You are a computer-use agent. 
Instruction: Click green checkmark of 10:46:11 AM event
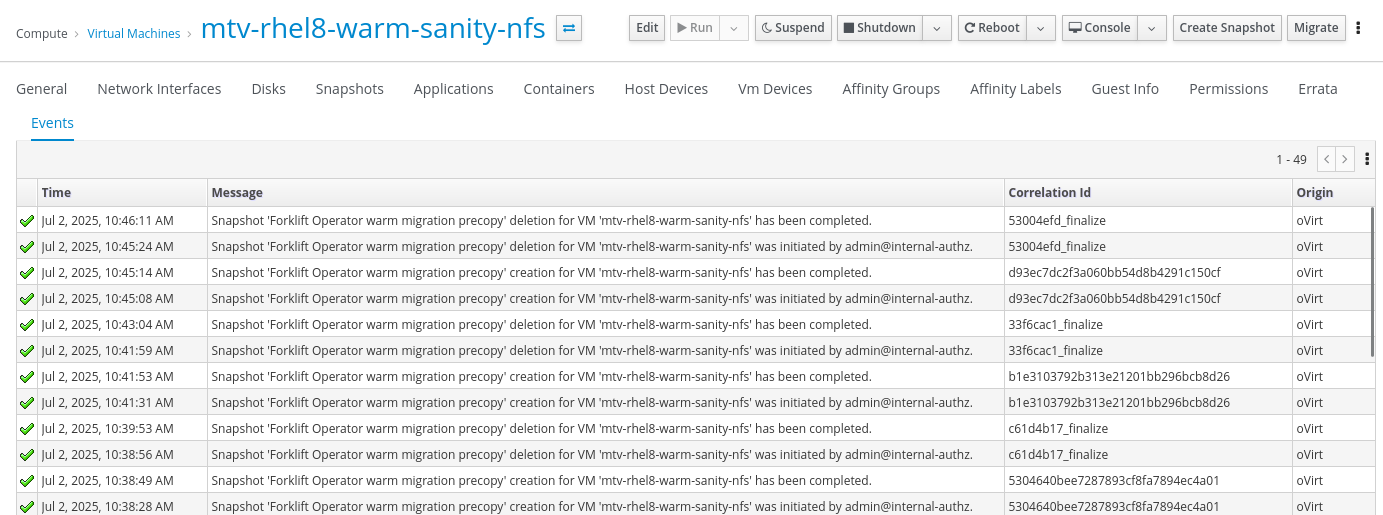pos(27,220)
